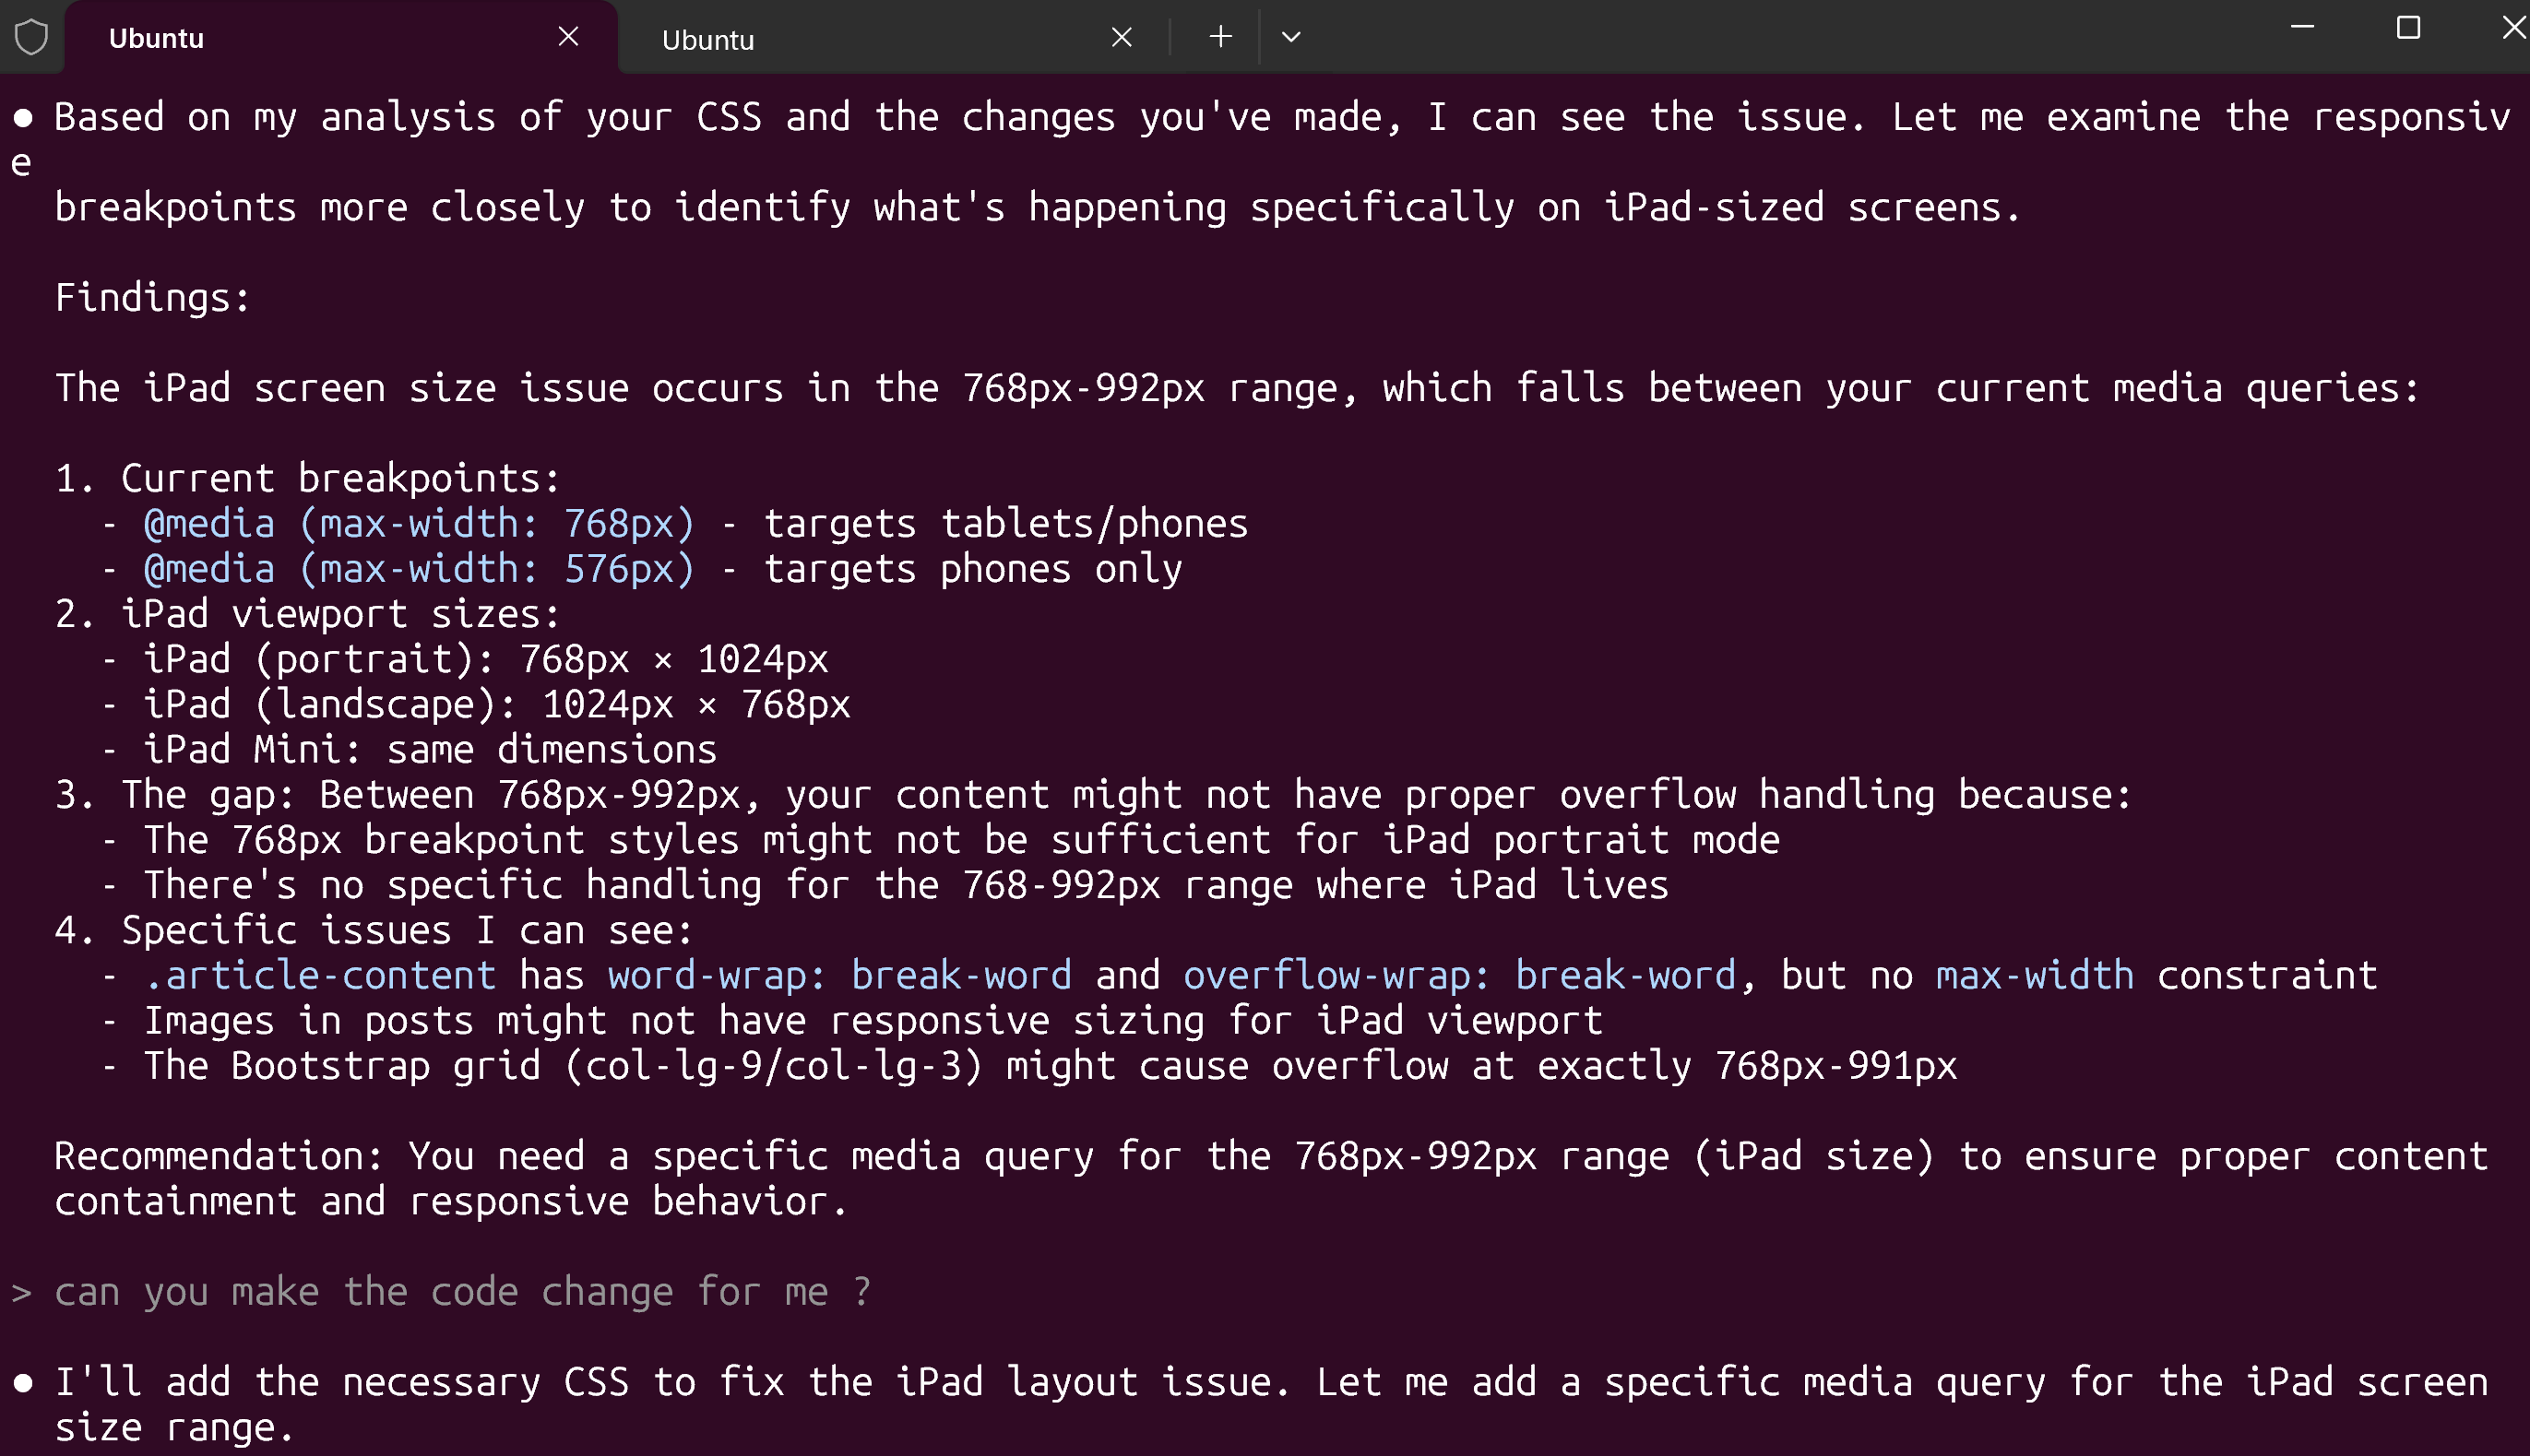Open a new terminal tab with plus
2530x1456 pixels.
[x=1220, y=37]
